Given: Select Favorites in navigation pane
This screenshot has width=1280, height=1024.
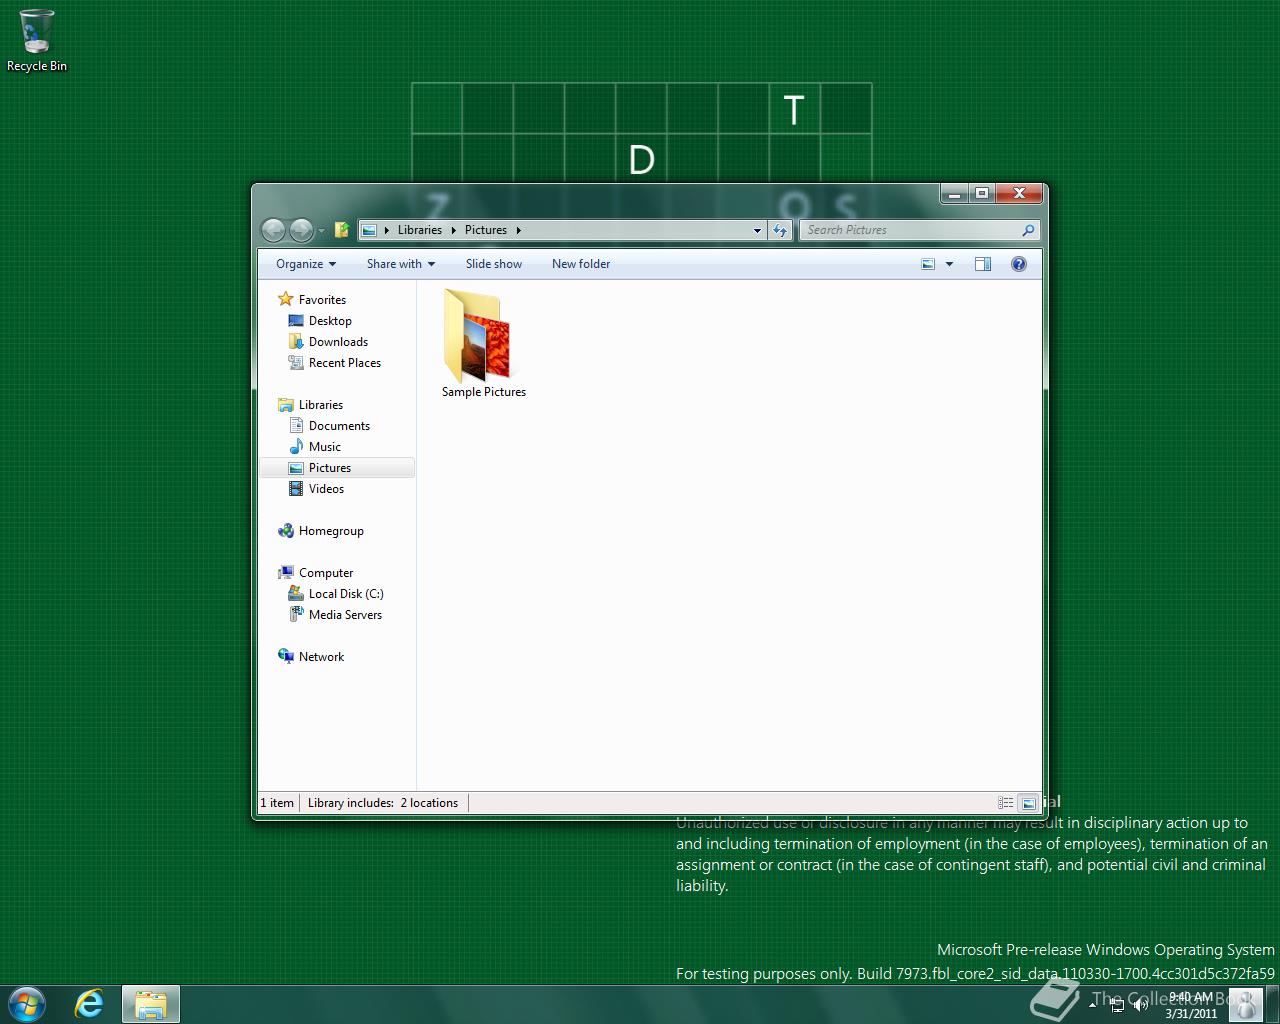Looking at the screenshot, I should point(322,299).
